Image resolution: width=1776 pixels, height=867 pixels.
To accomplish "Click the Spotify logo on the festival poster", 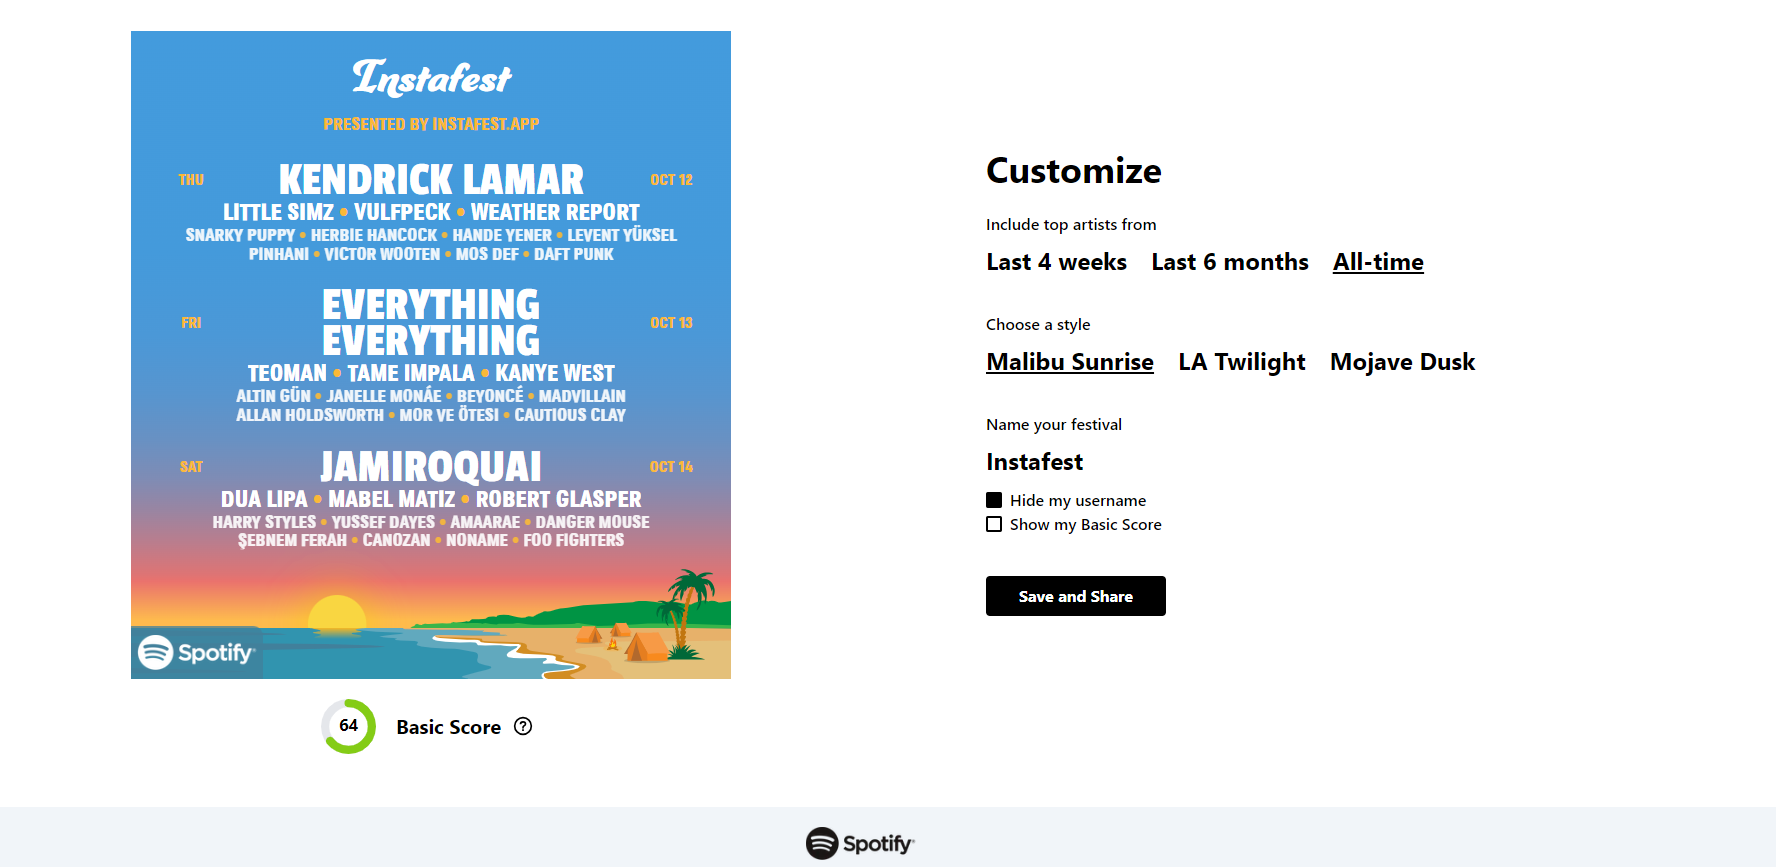I will (196, 652).
